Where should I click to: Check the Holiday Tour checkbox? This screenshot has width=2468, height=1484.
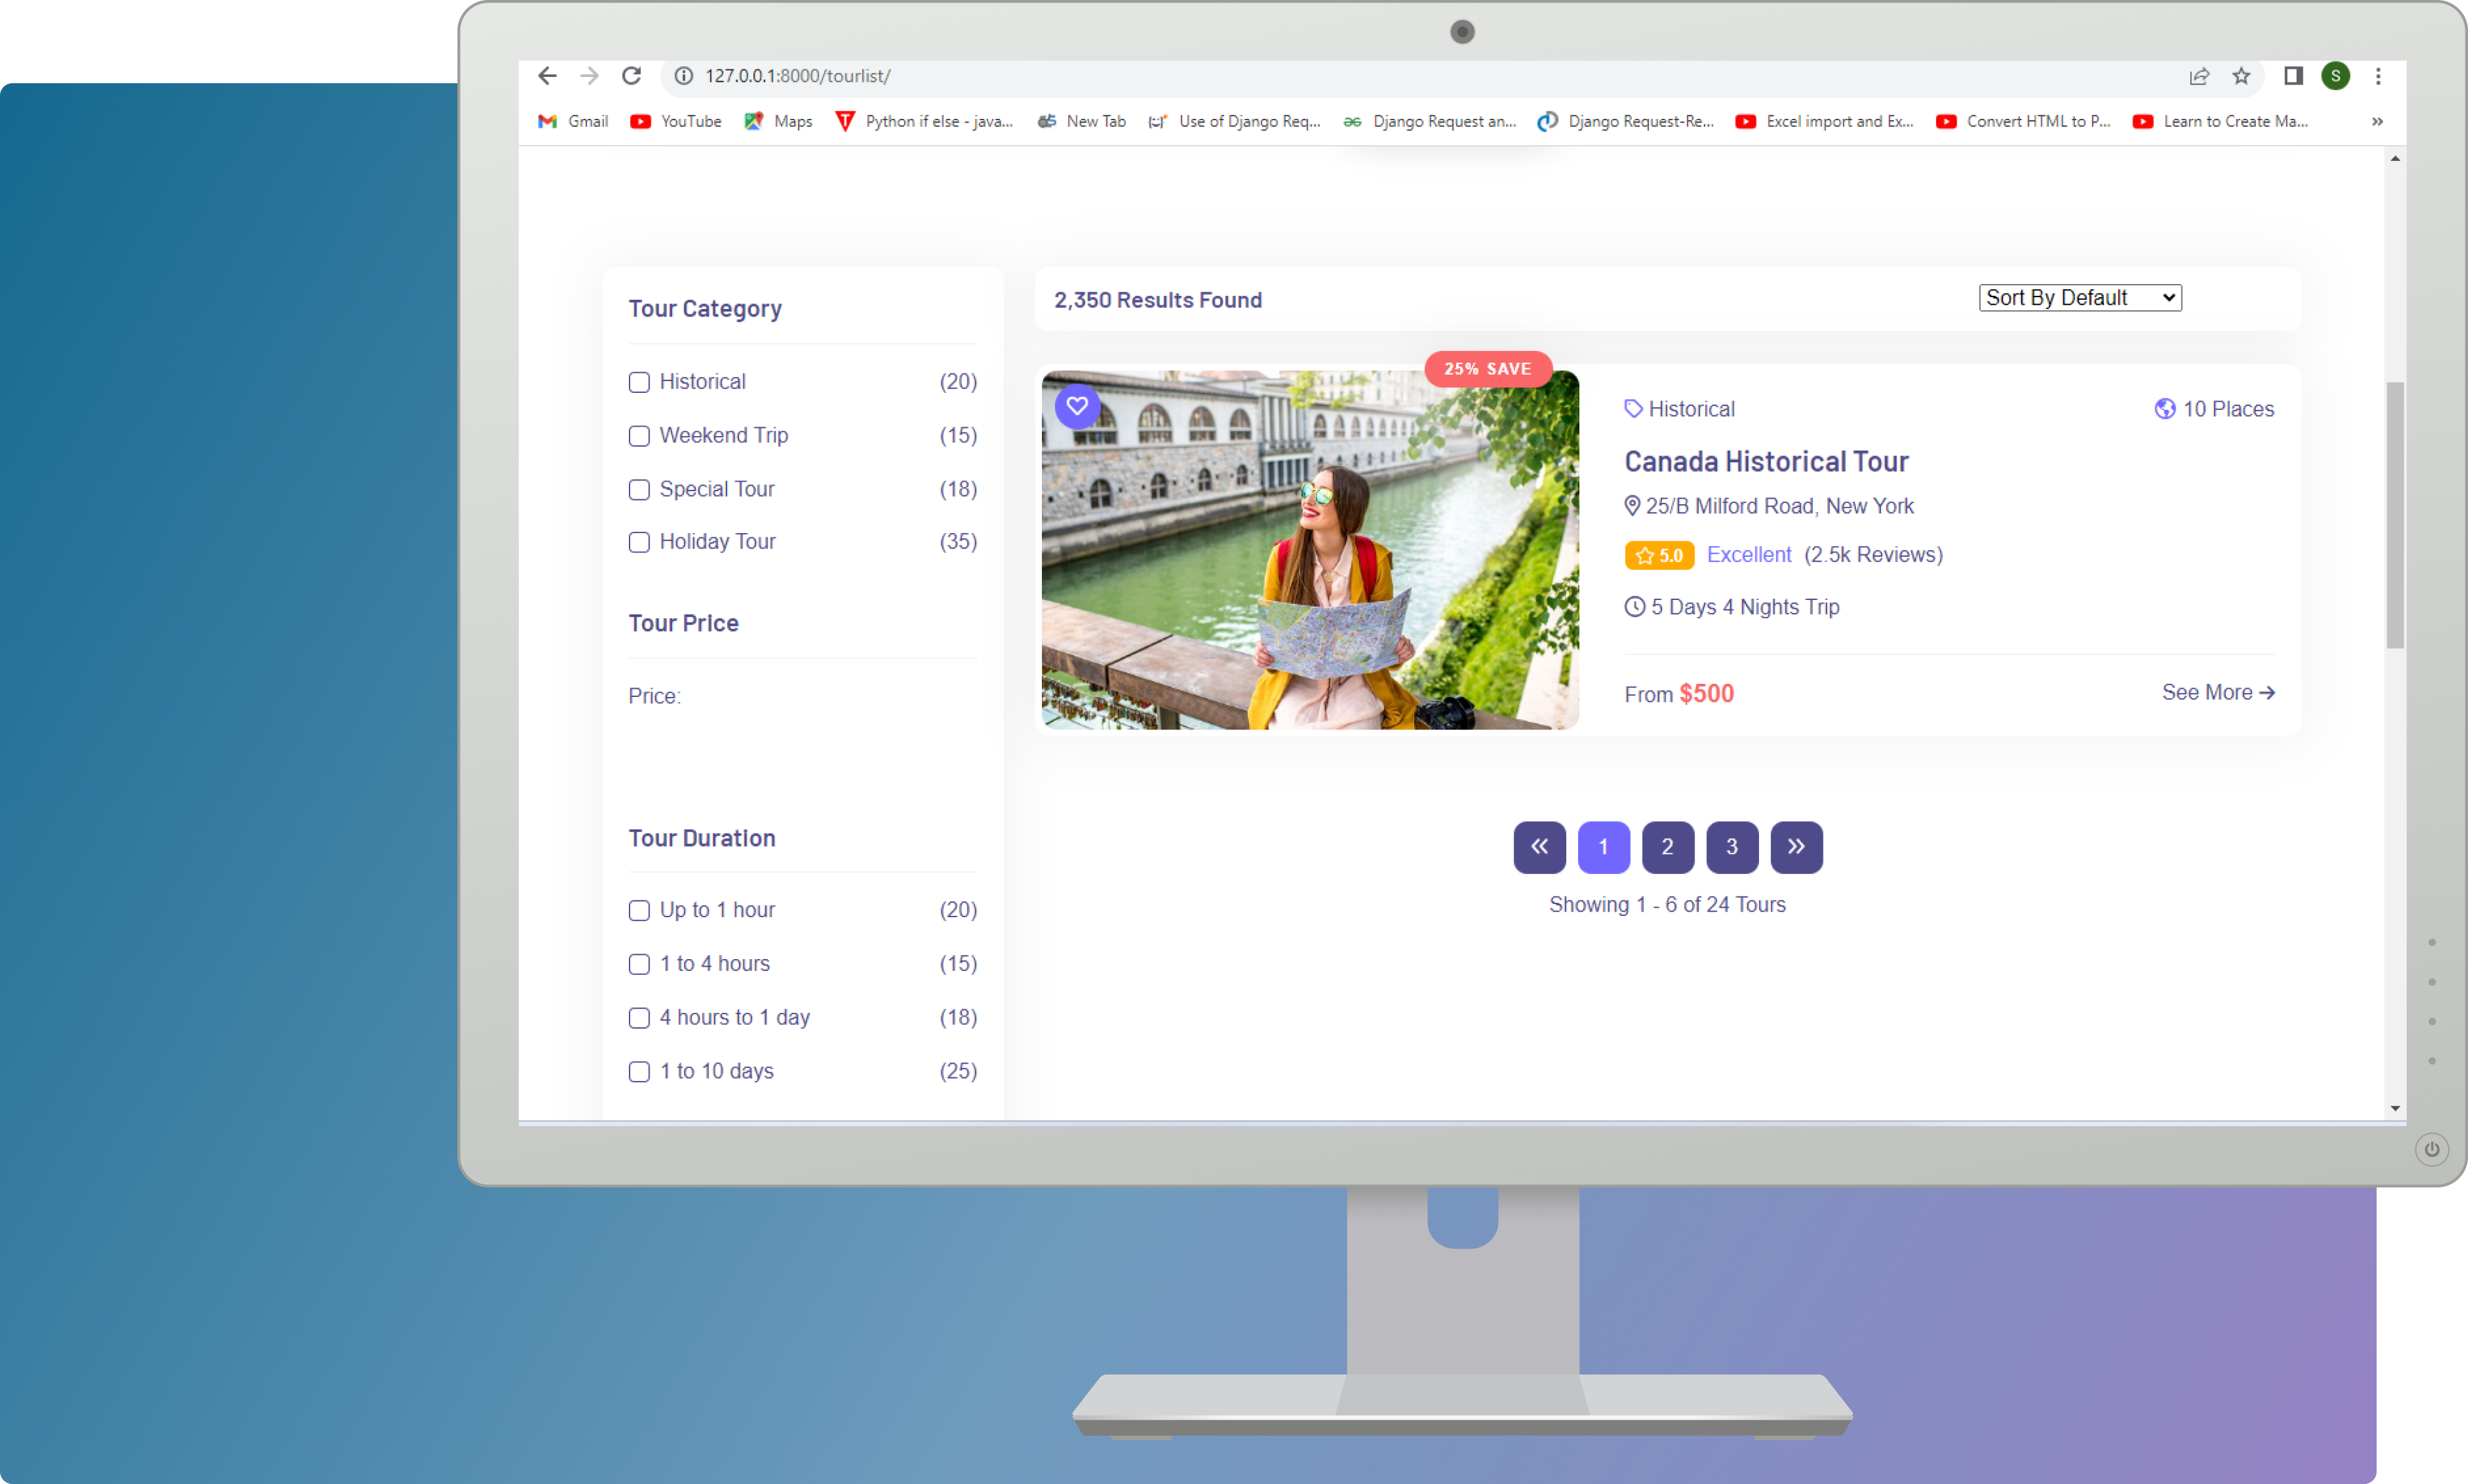coord(639,542)
